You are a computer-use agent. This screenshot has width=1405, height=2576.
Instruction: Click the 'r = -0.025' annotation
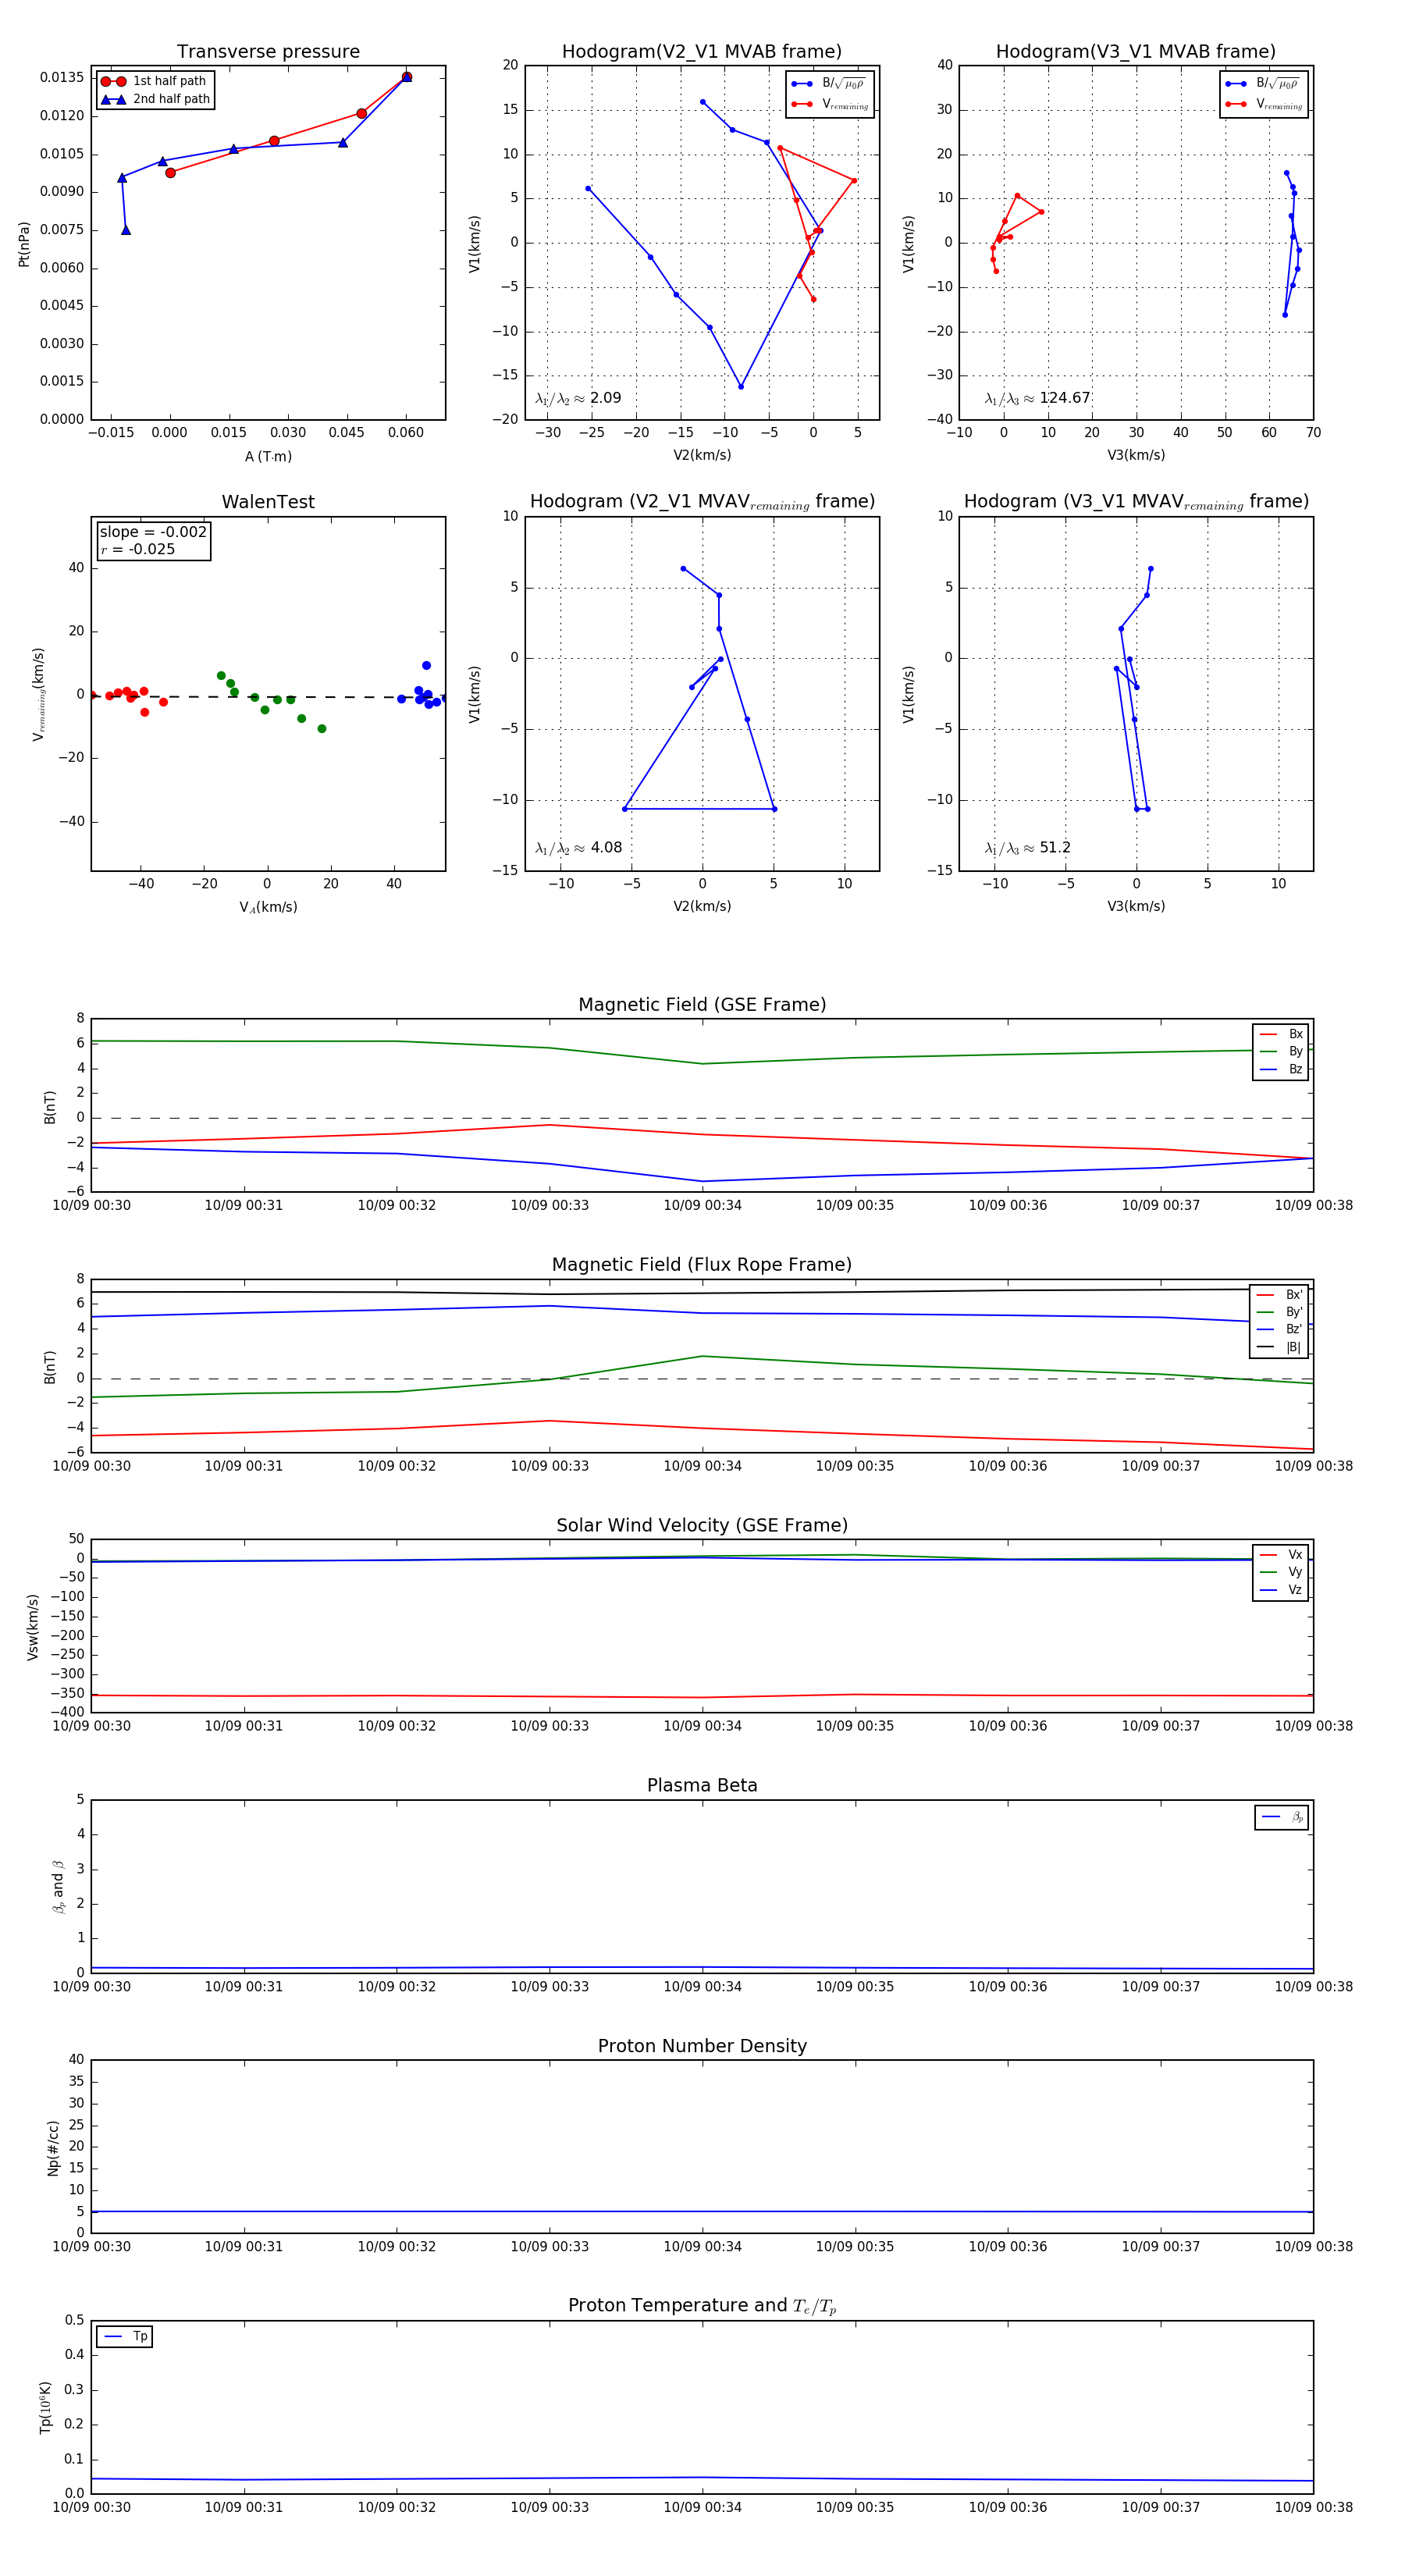[x=138, y=549]
